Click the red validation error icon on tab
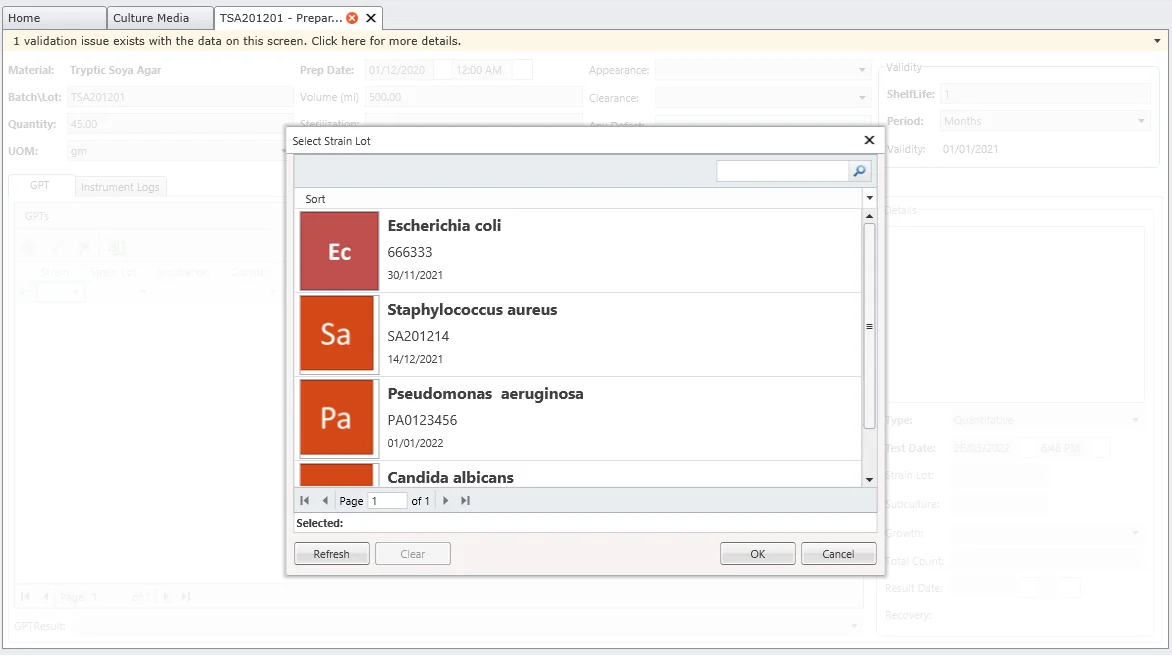The height and width of the screenshot is (656, 1172). 352,18
